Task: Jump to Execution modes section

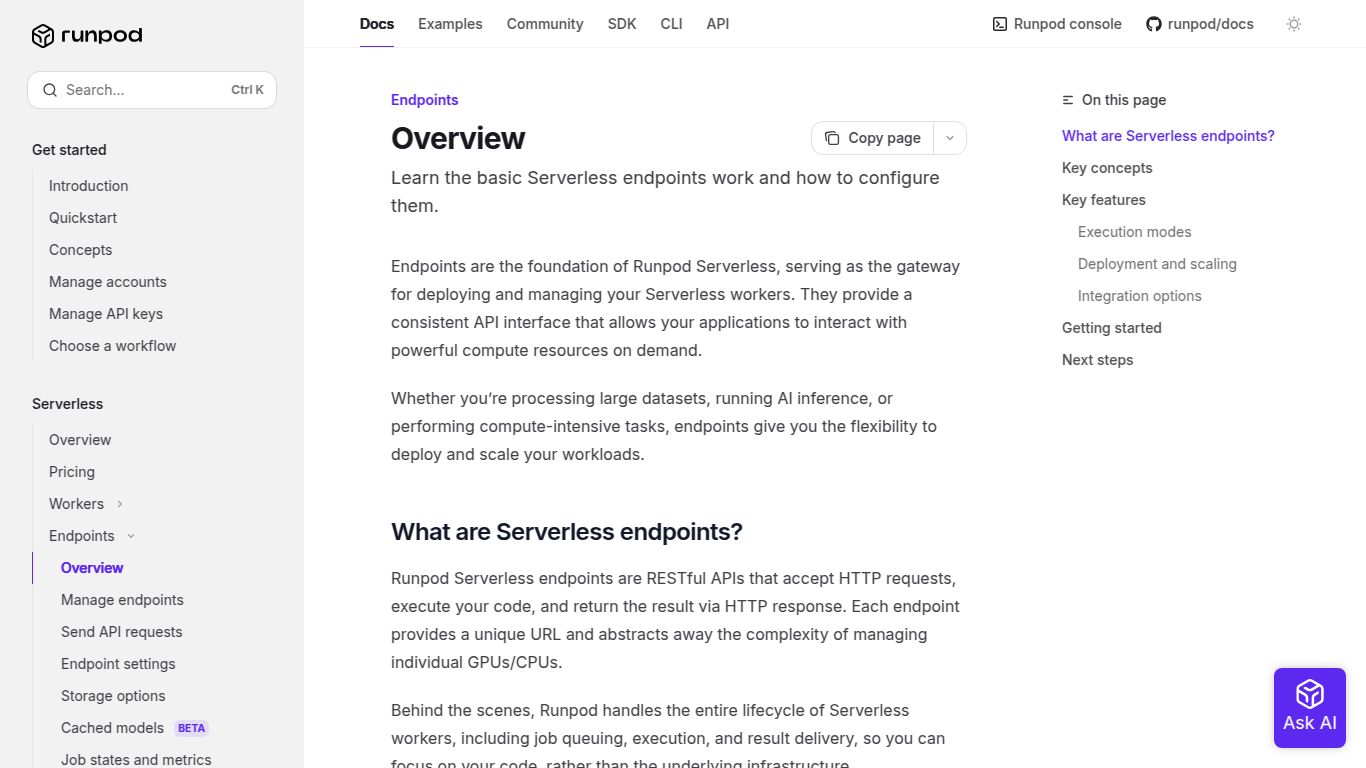Action: tap(1134, 232)
